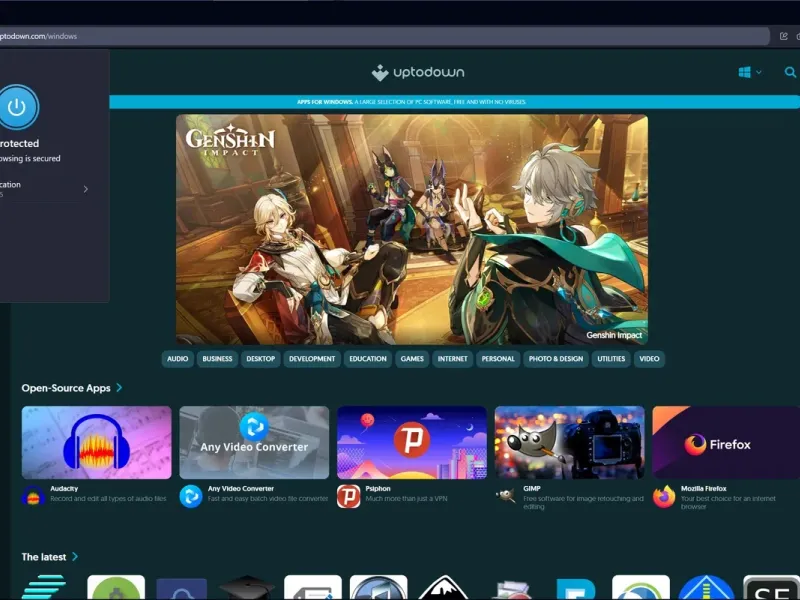Open the Photo & Design category
Viewport: 800px width, 600px height.
(x=556, y=359)
